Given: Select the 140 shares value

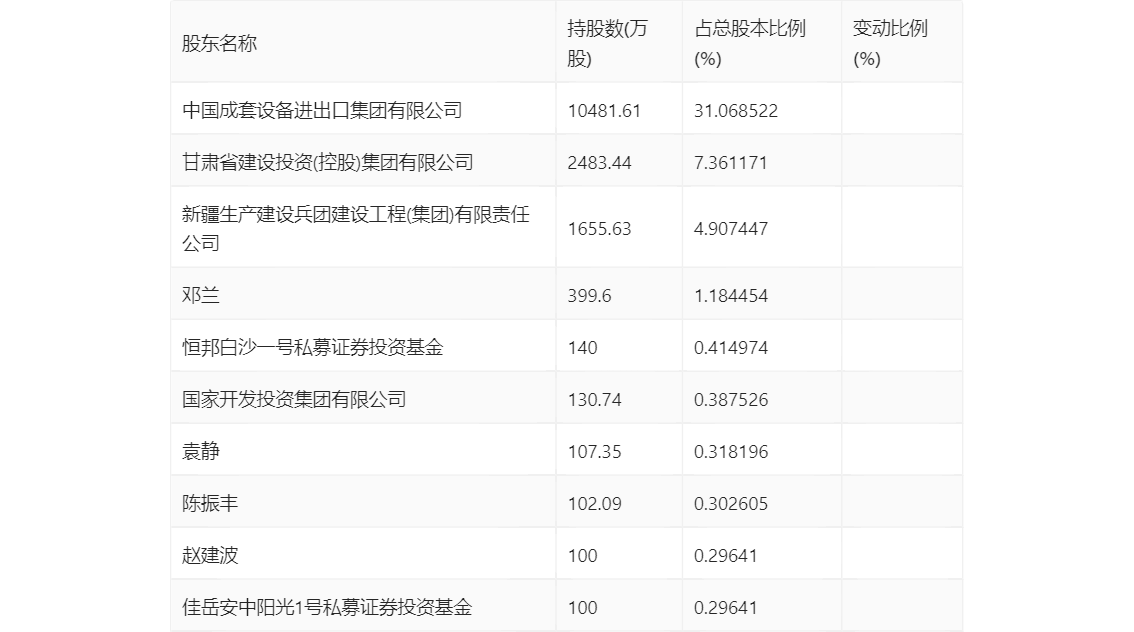Looking at the screenshot, I should point(582,348).
